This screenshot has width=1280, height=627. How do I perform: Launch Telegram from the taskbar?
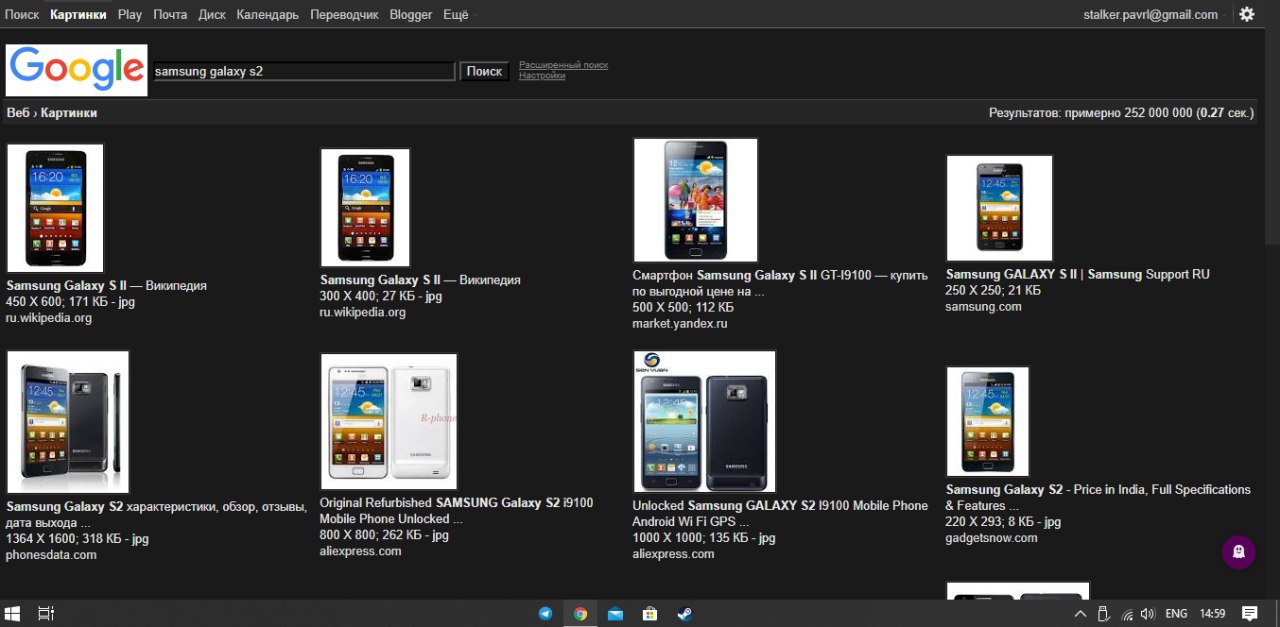(546, 614)
